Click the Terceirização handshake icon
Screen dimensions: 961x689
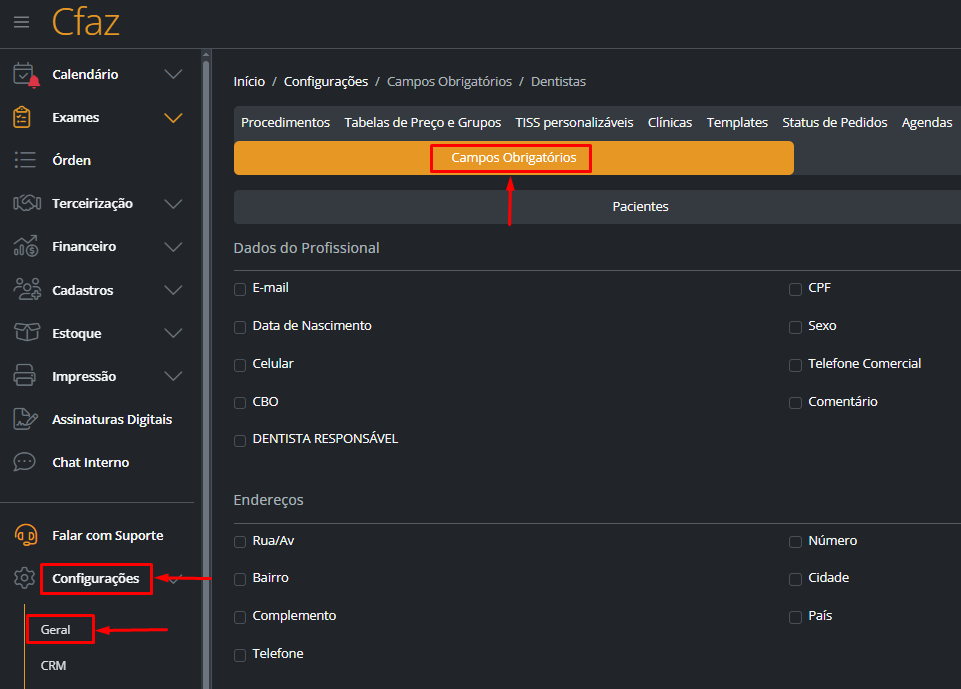coord(27,203)
